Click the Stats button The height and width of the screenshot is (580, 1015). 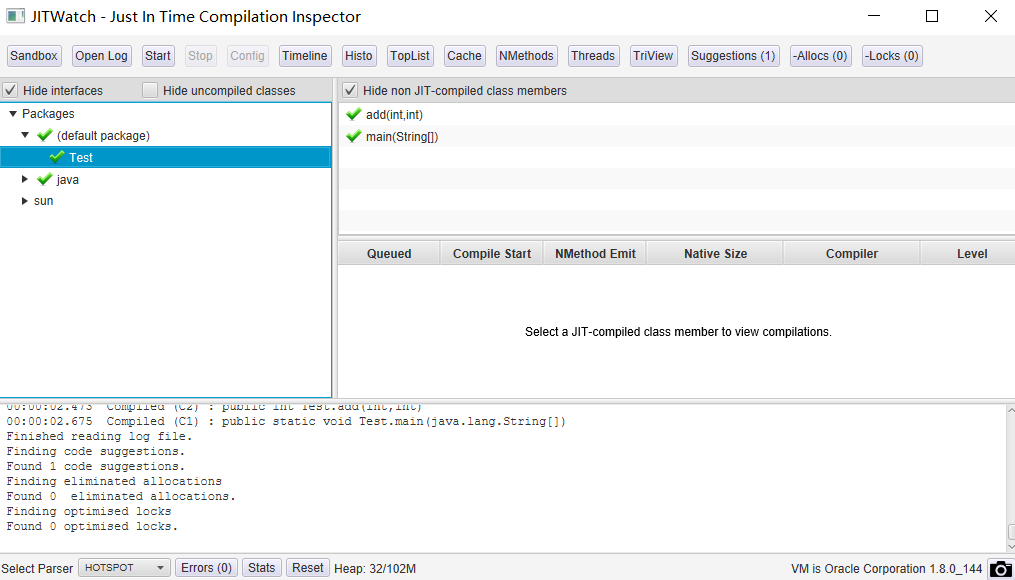click(262, 568)
